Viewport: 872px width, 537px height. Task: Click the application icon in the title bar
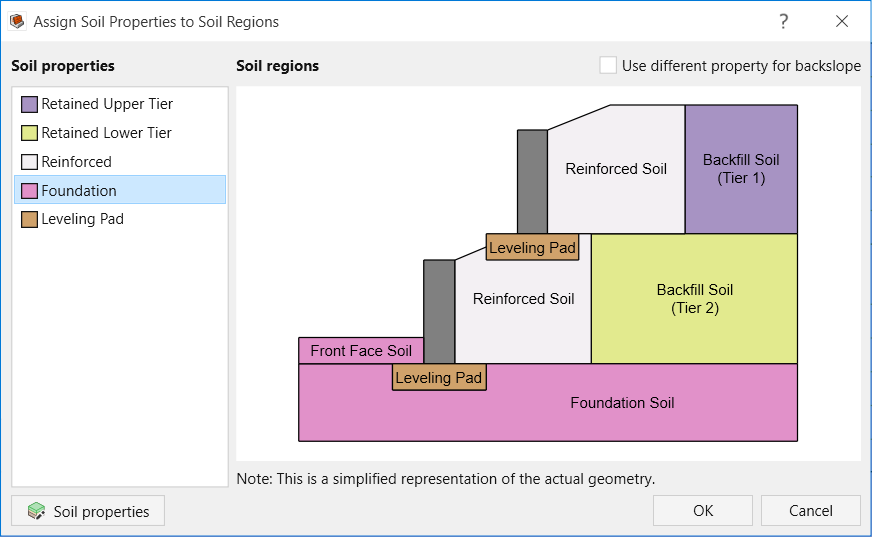(x=17, y=22)
